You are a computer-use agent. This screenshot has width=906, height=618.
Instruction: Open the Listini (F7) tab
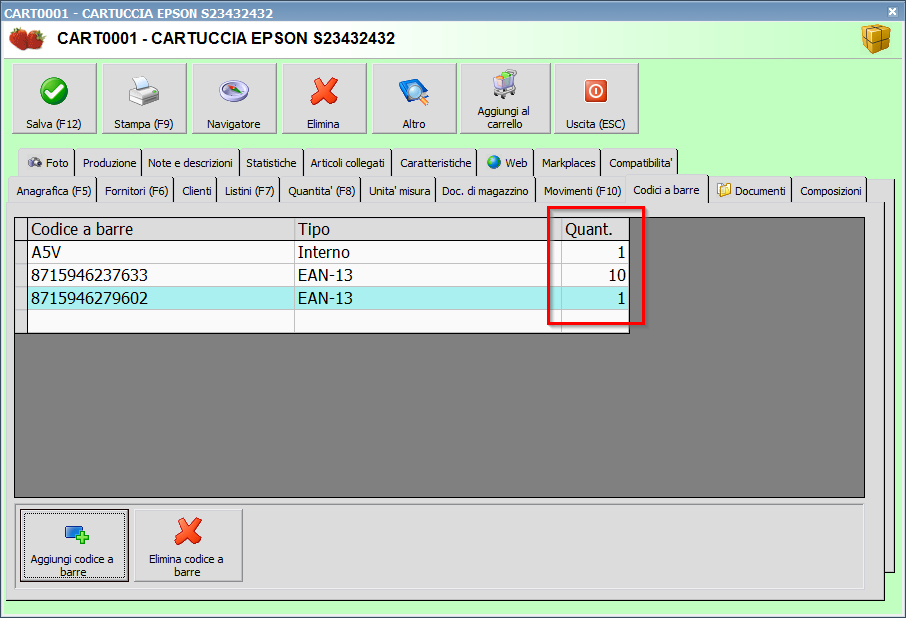(249, 191)
